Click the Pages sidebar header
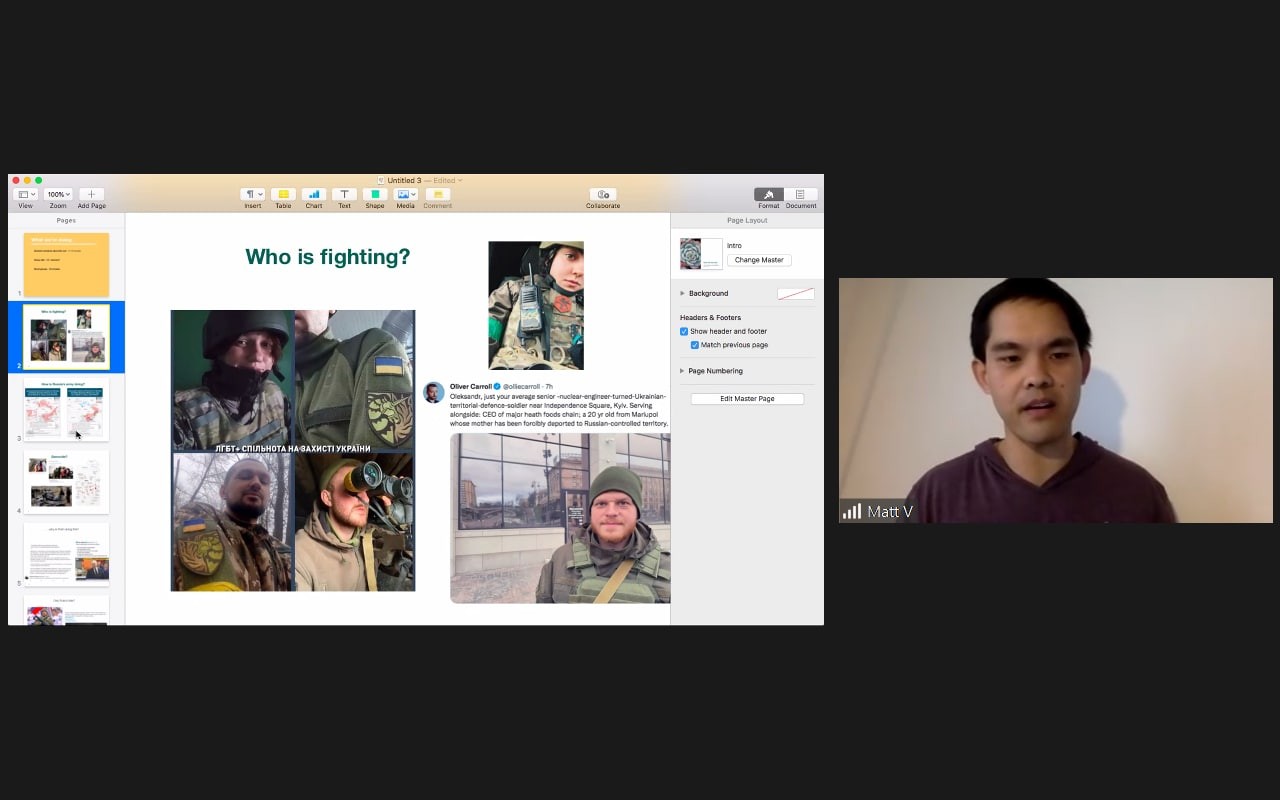Viewport: 1280px width, 800px height. (x=66, y=220)
